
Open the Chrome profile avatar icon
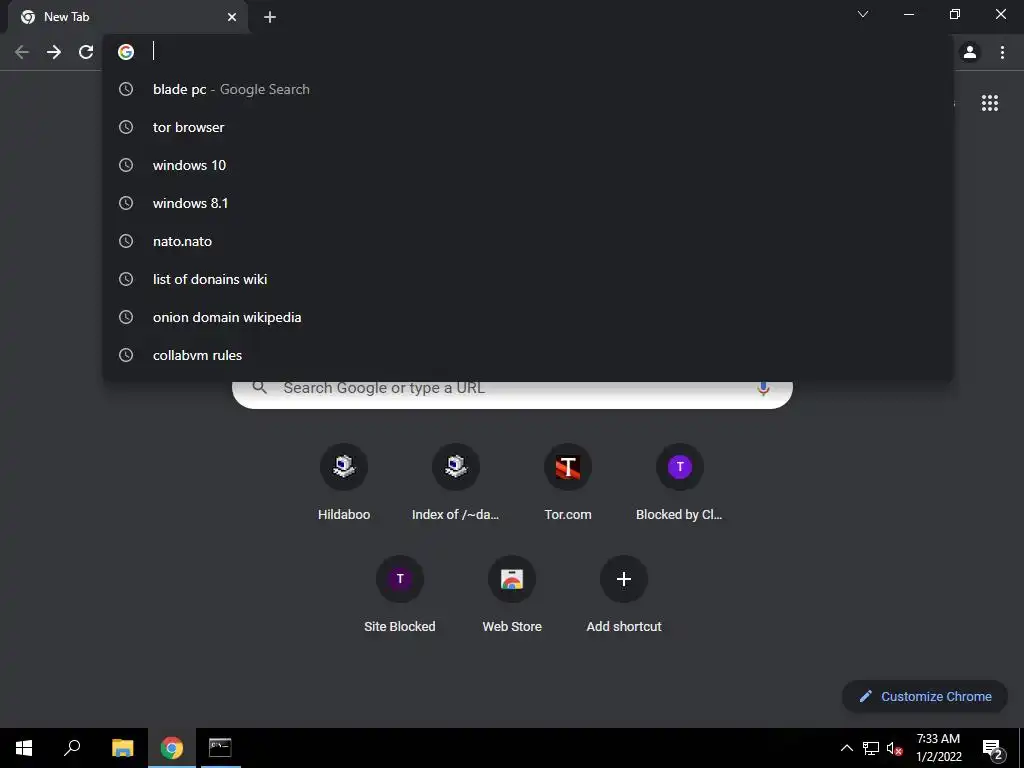point(970,52)
